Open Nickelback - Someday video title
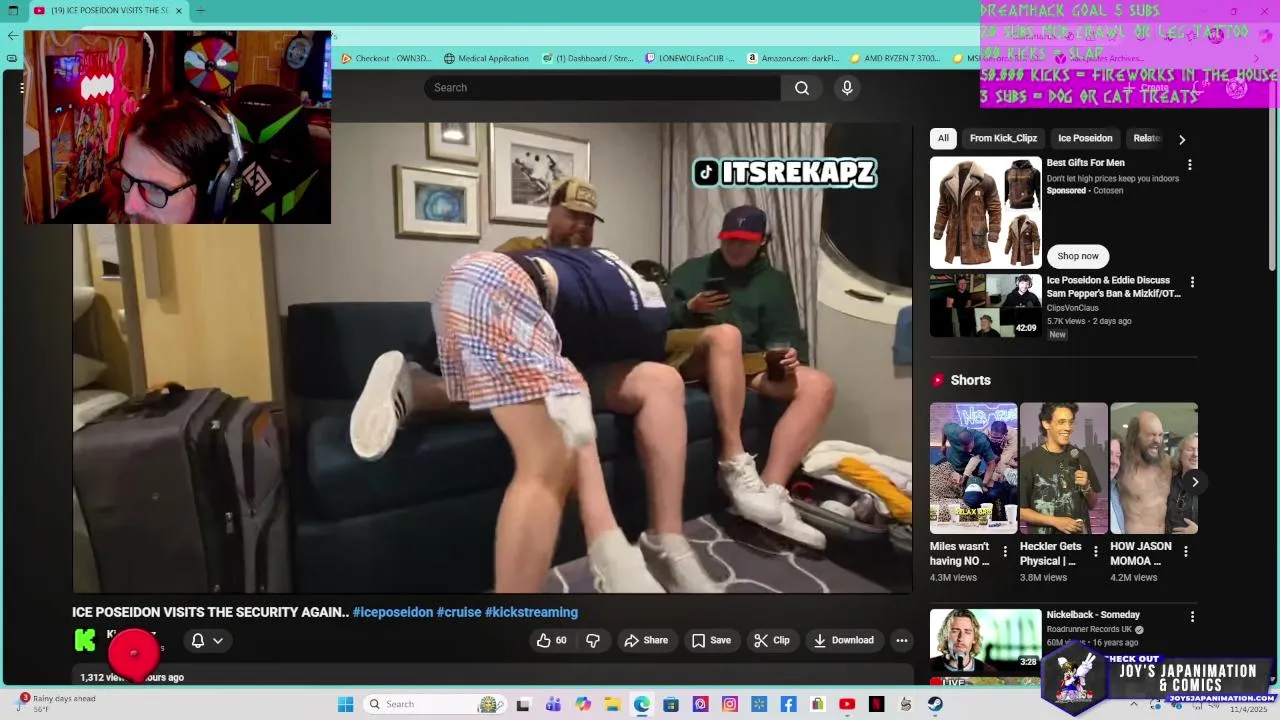This screenshot has height=720, width=1280. [1093, 615]
